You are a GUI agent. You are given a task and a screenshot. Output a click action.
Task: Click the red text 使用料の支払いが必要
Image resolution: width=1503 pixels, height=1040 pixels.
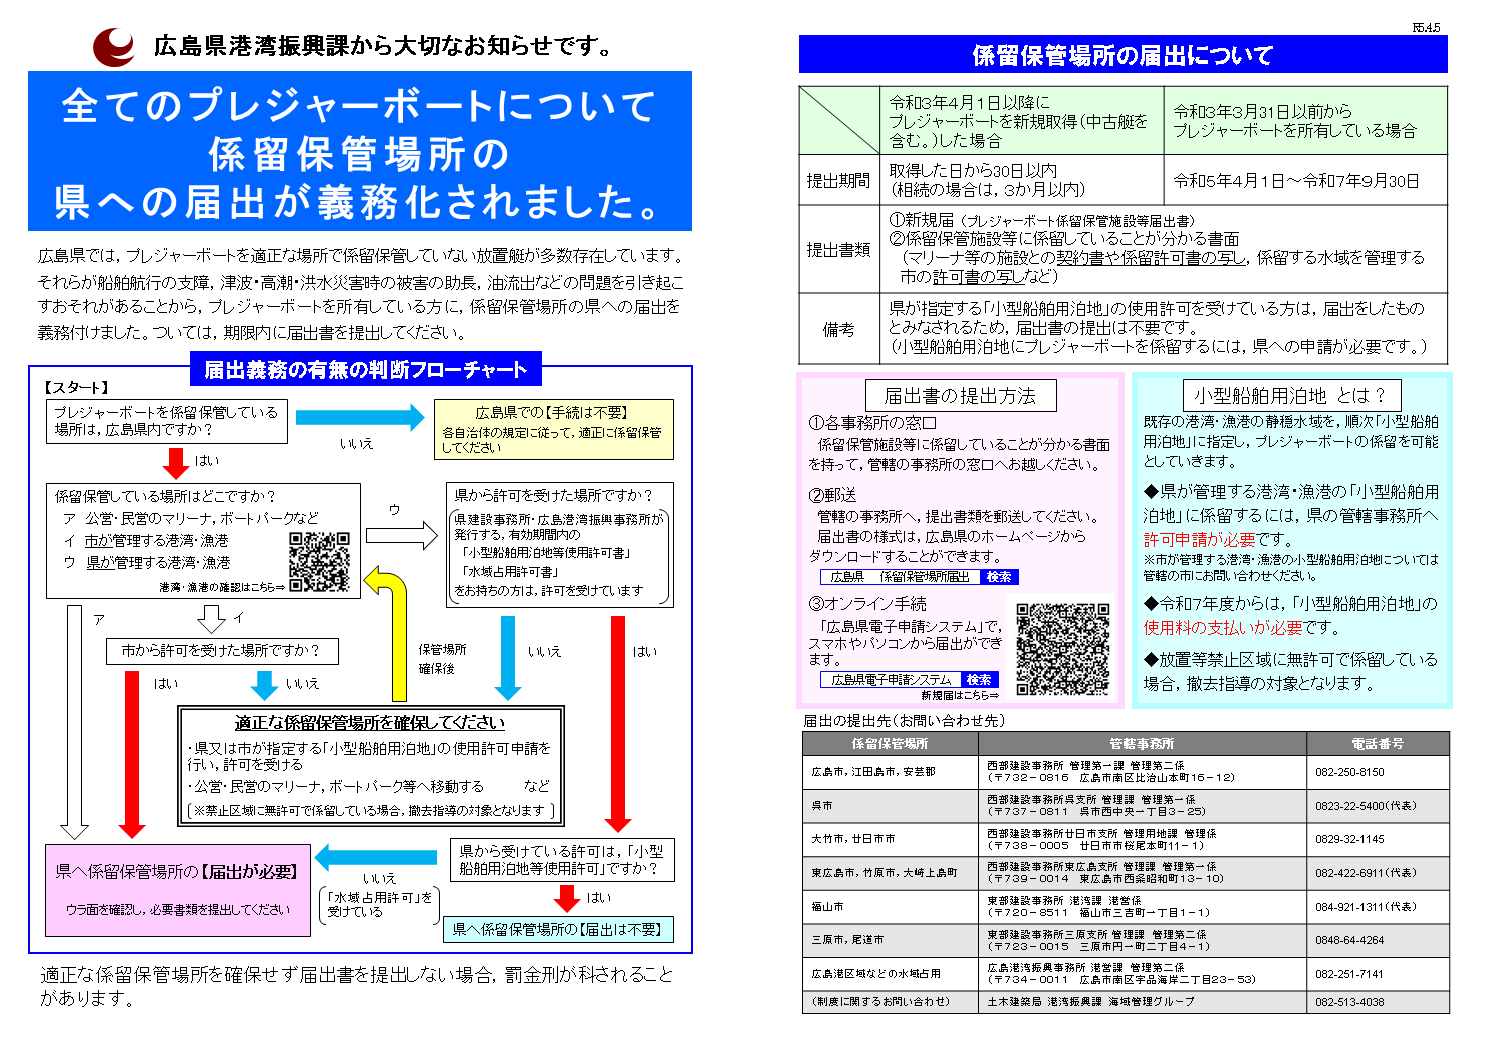coord(1223,628)
